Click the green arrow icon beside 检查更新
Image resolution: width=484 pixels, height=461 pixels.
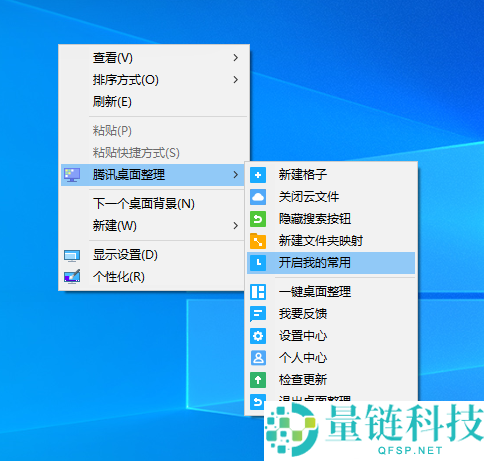tap(258, 380)
